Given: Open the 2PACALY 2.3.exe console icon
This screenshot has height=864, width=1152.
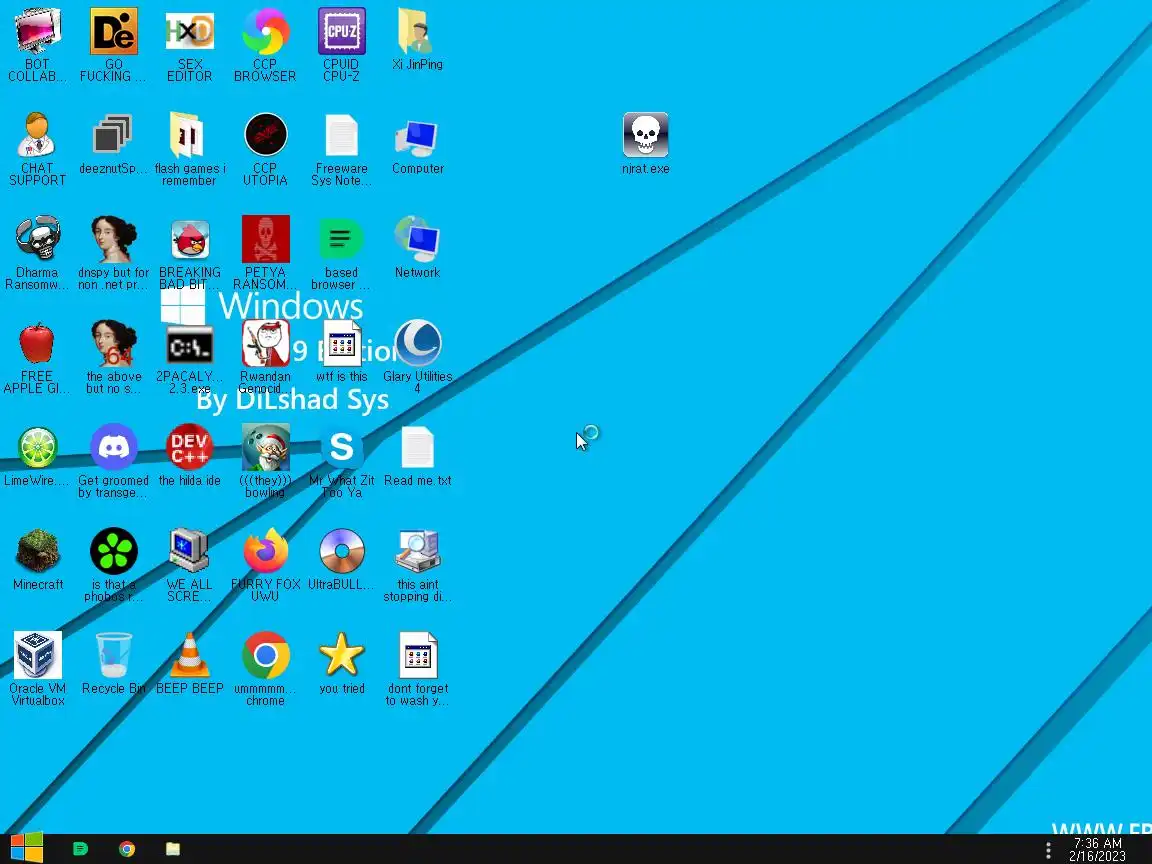Looking at the screenshot, I should coord(190,357).
